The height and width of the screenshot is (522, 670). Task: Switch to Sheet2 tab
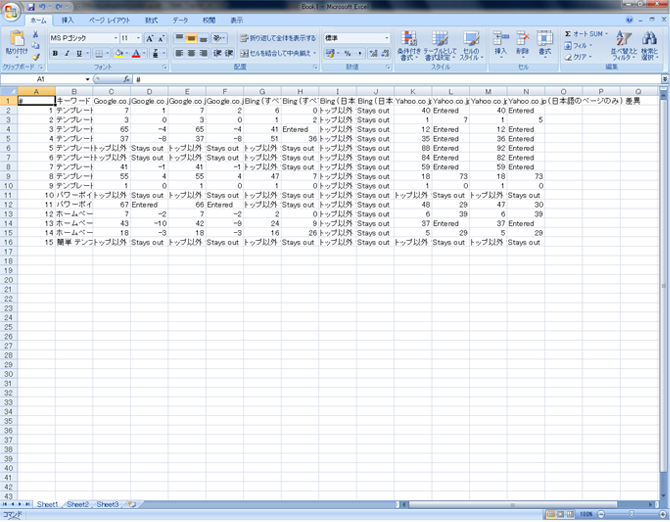click(x=77, y=504)
